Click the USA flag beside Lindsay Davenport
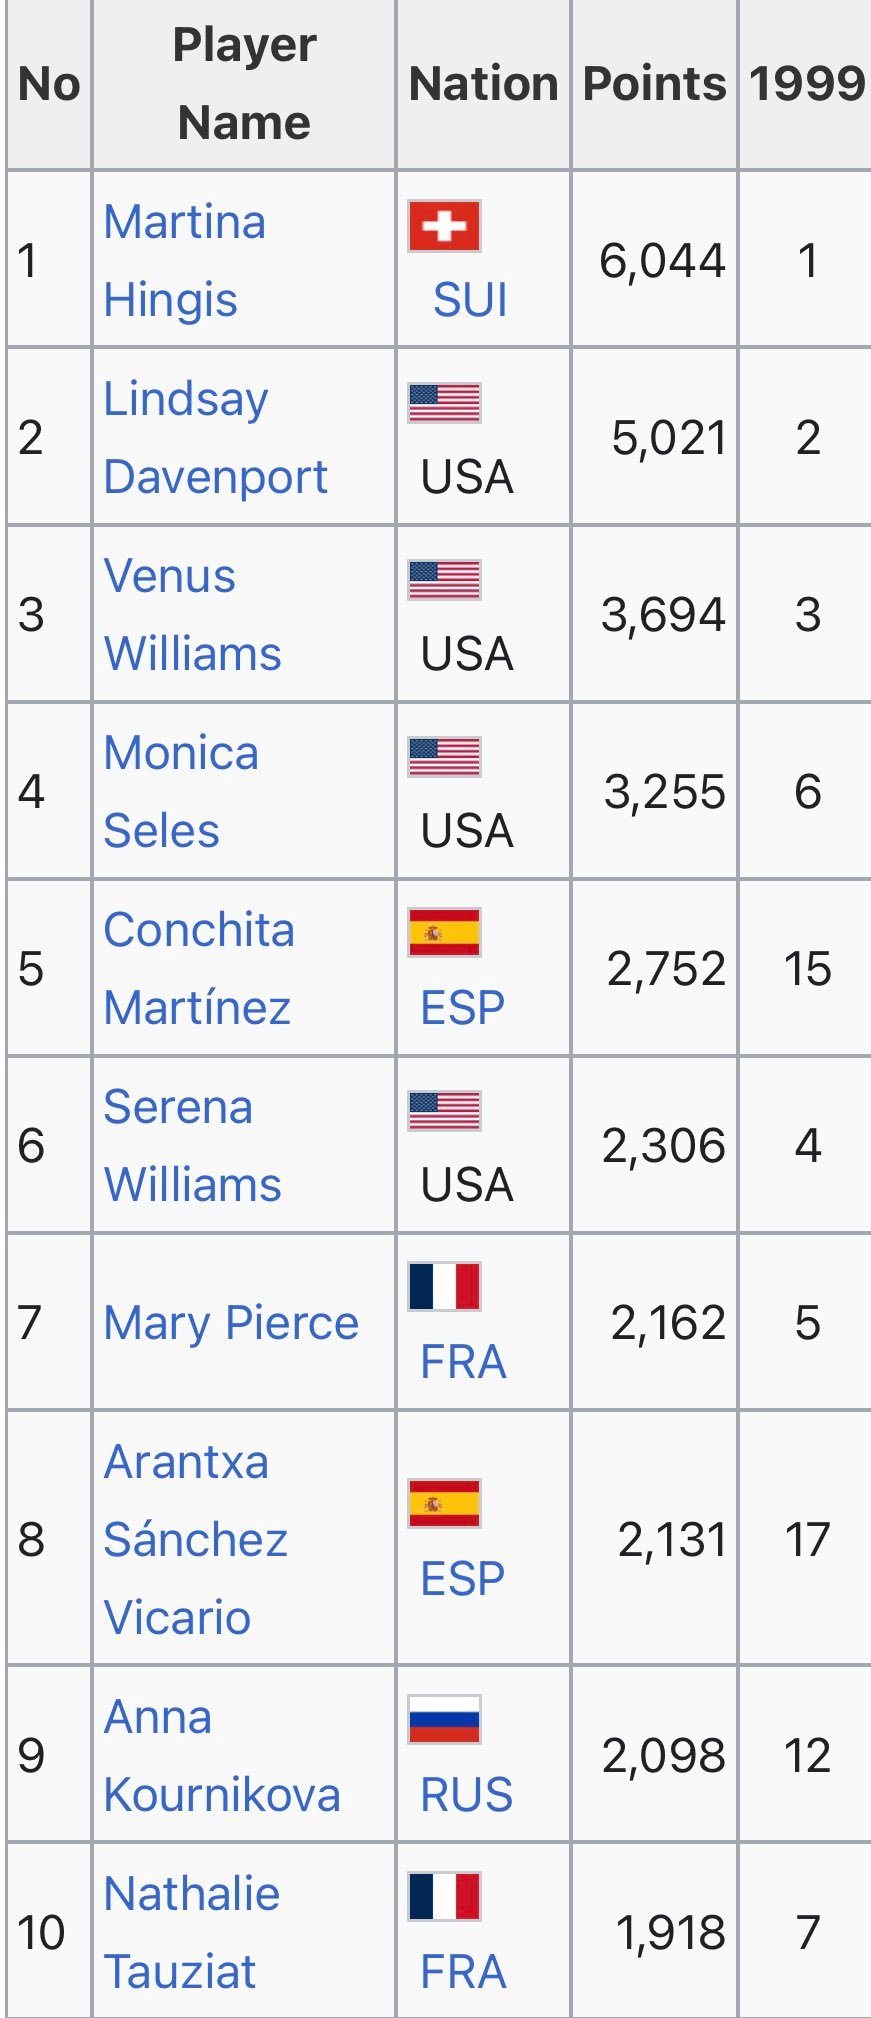 [x=444, y=403]
